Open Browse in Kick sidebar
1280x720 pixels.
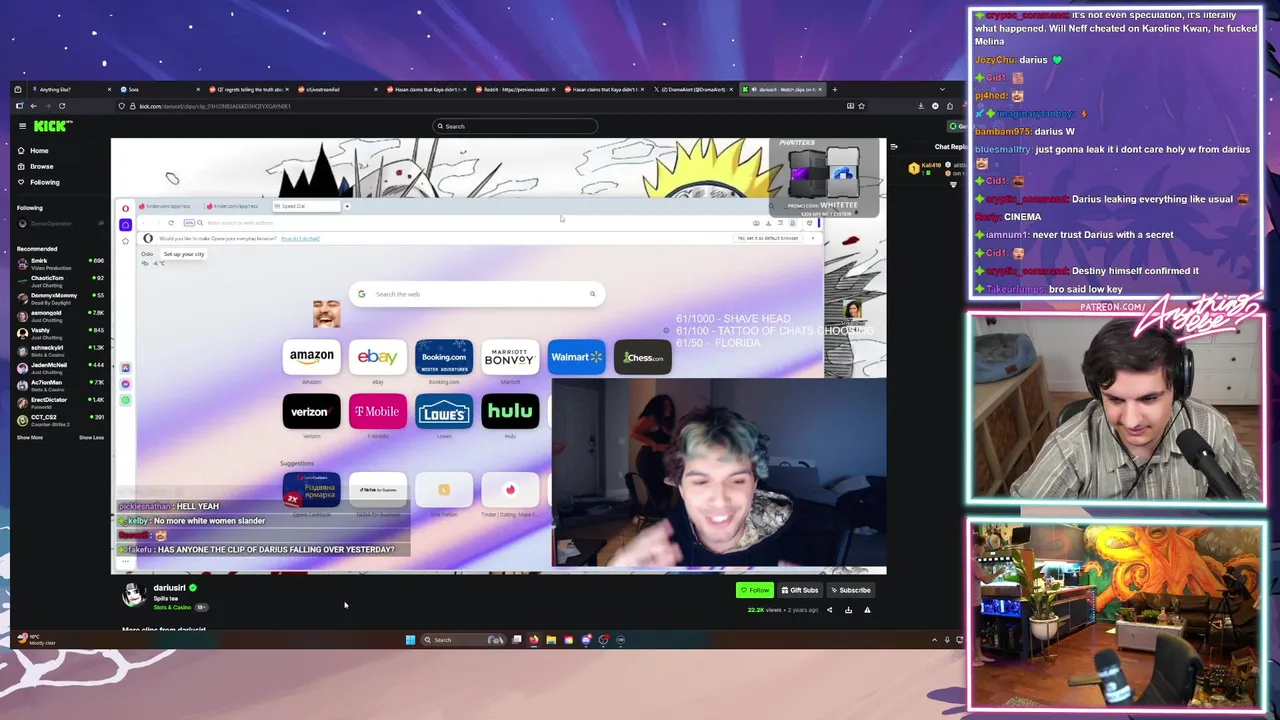pos(40,167)
